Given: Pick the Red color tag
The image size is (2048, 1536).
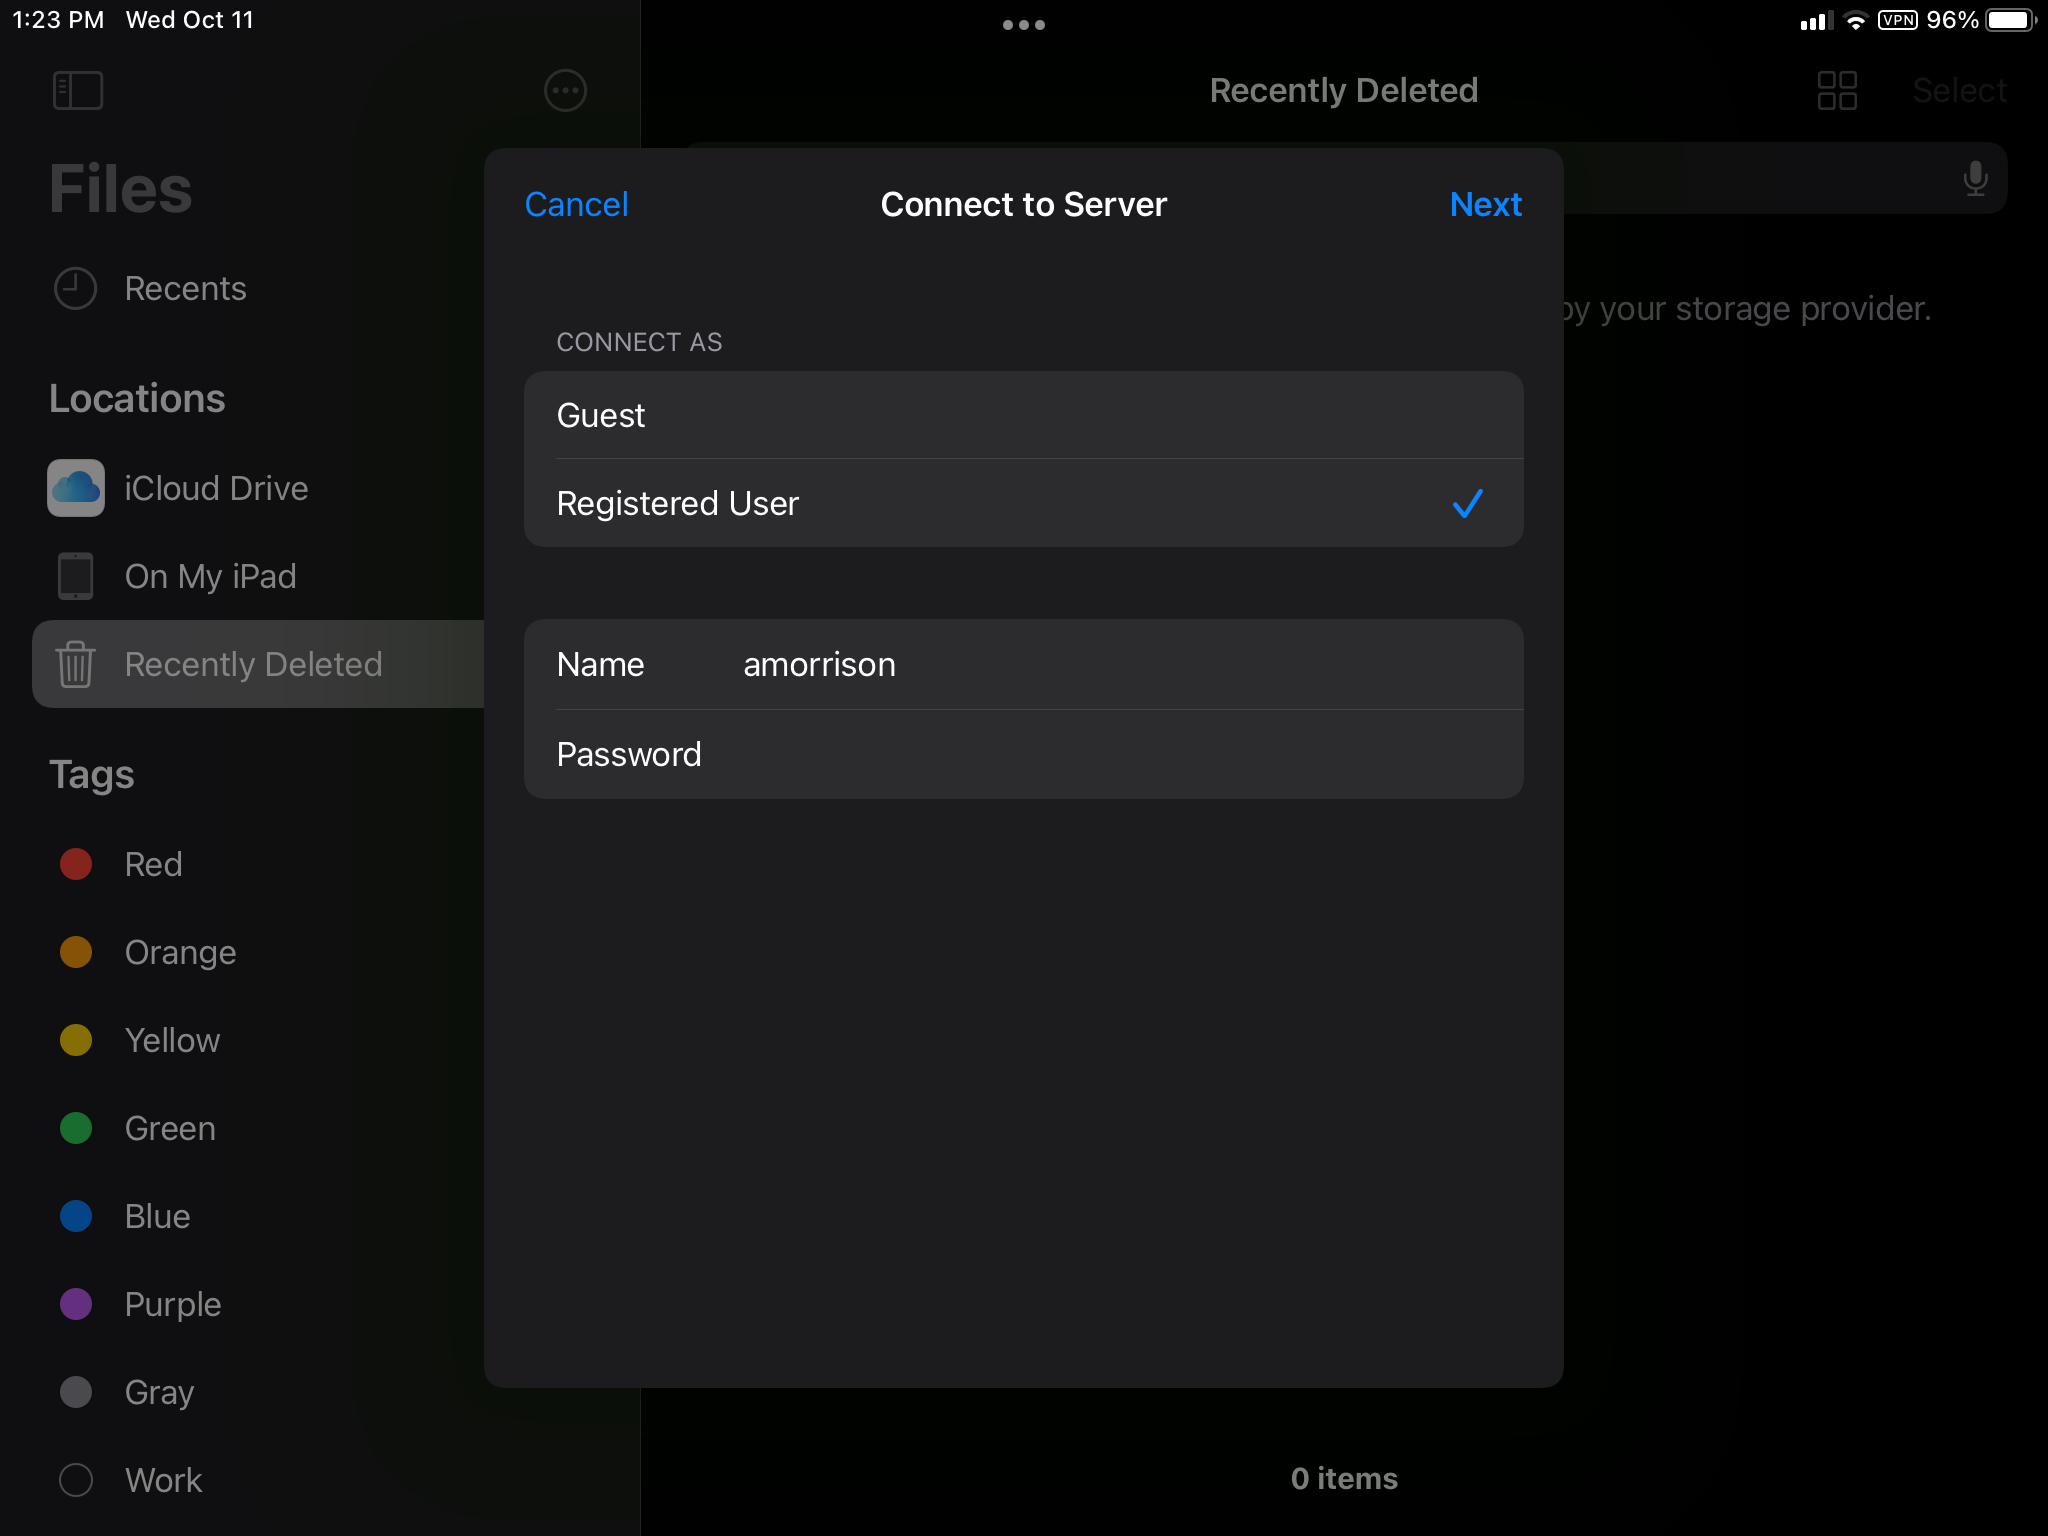Looking at the screenshot, I should click(152, 864).
